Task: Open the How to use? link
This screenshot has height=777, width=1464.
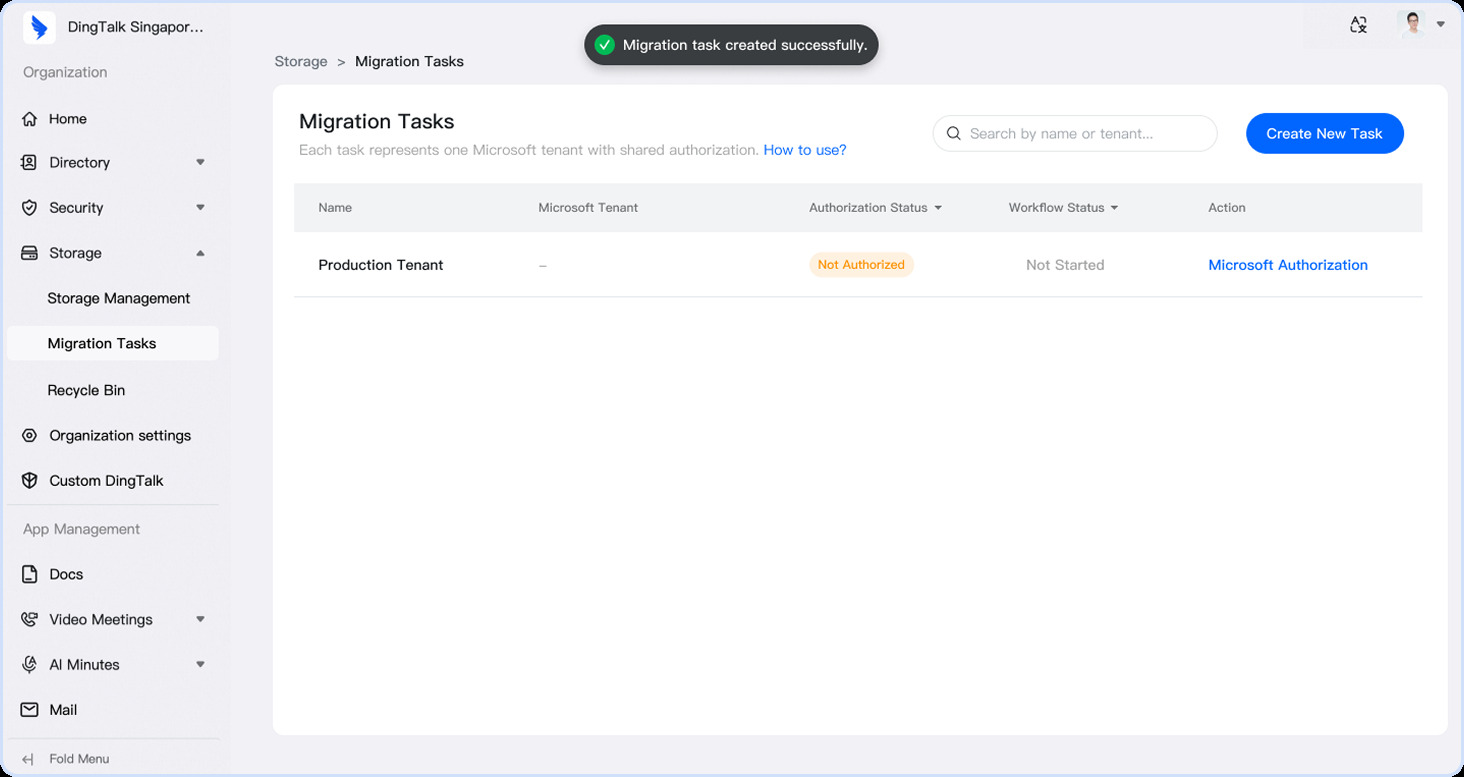Action: pyautogui.click(x=805, y=150)
